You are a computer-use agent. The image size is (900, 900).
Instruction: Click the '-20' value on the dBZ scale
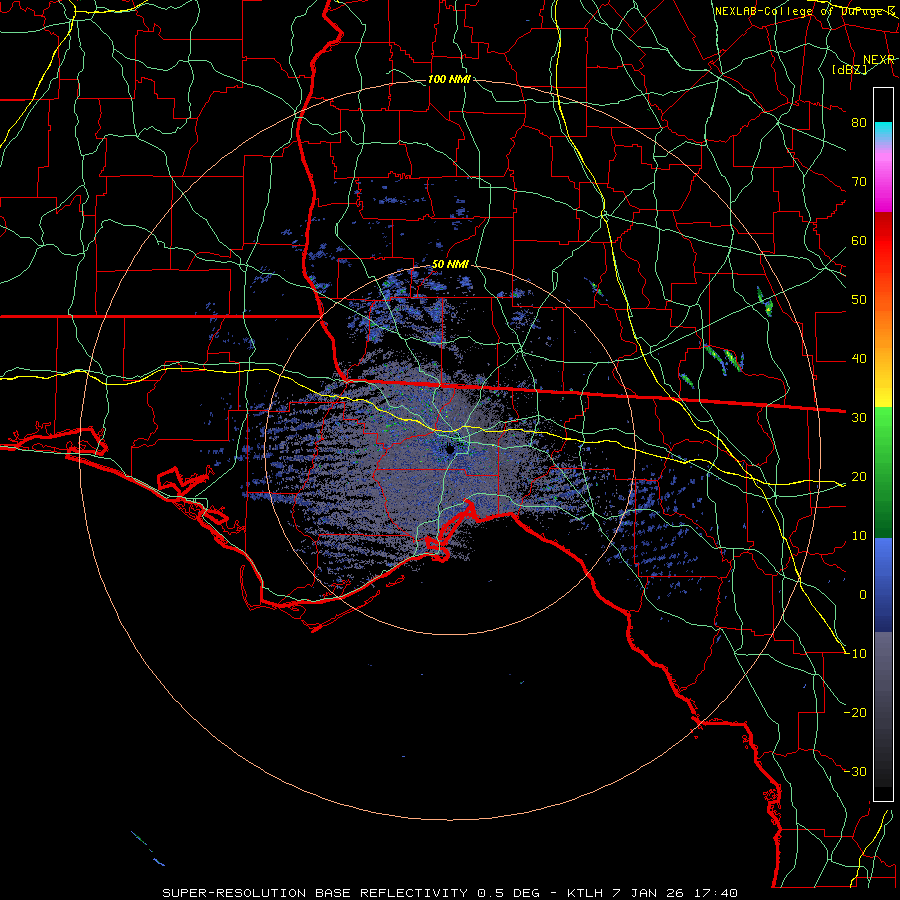coord(855,713)
